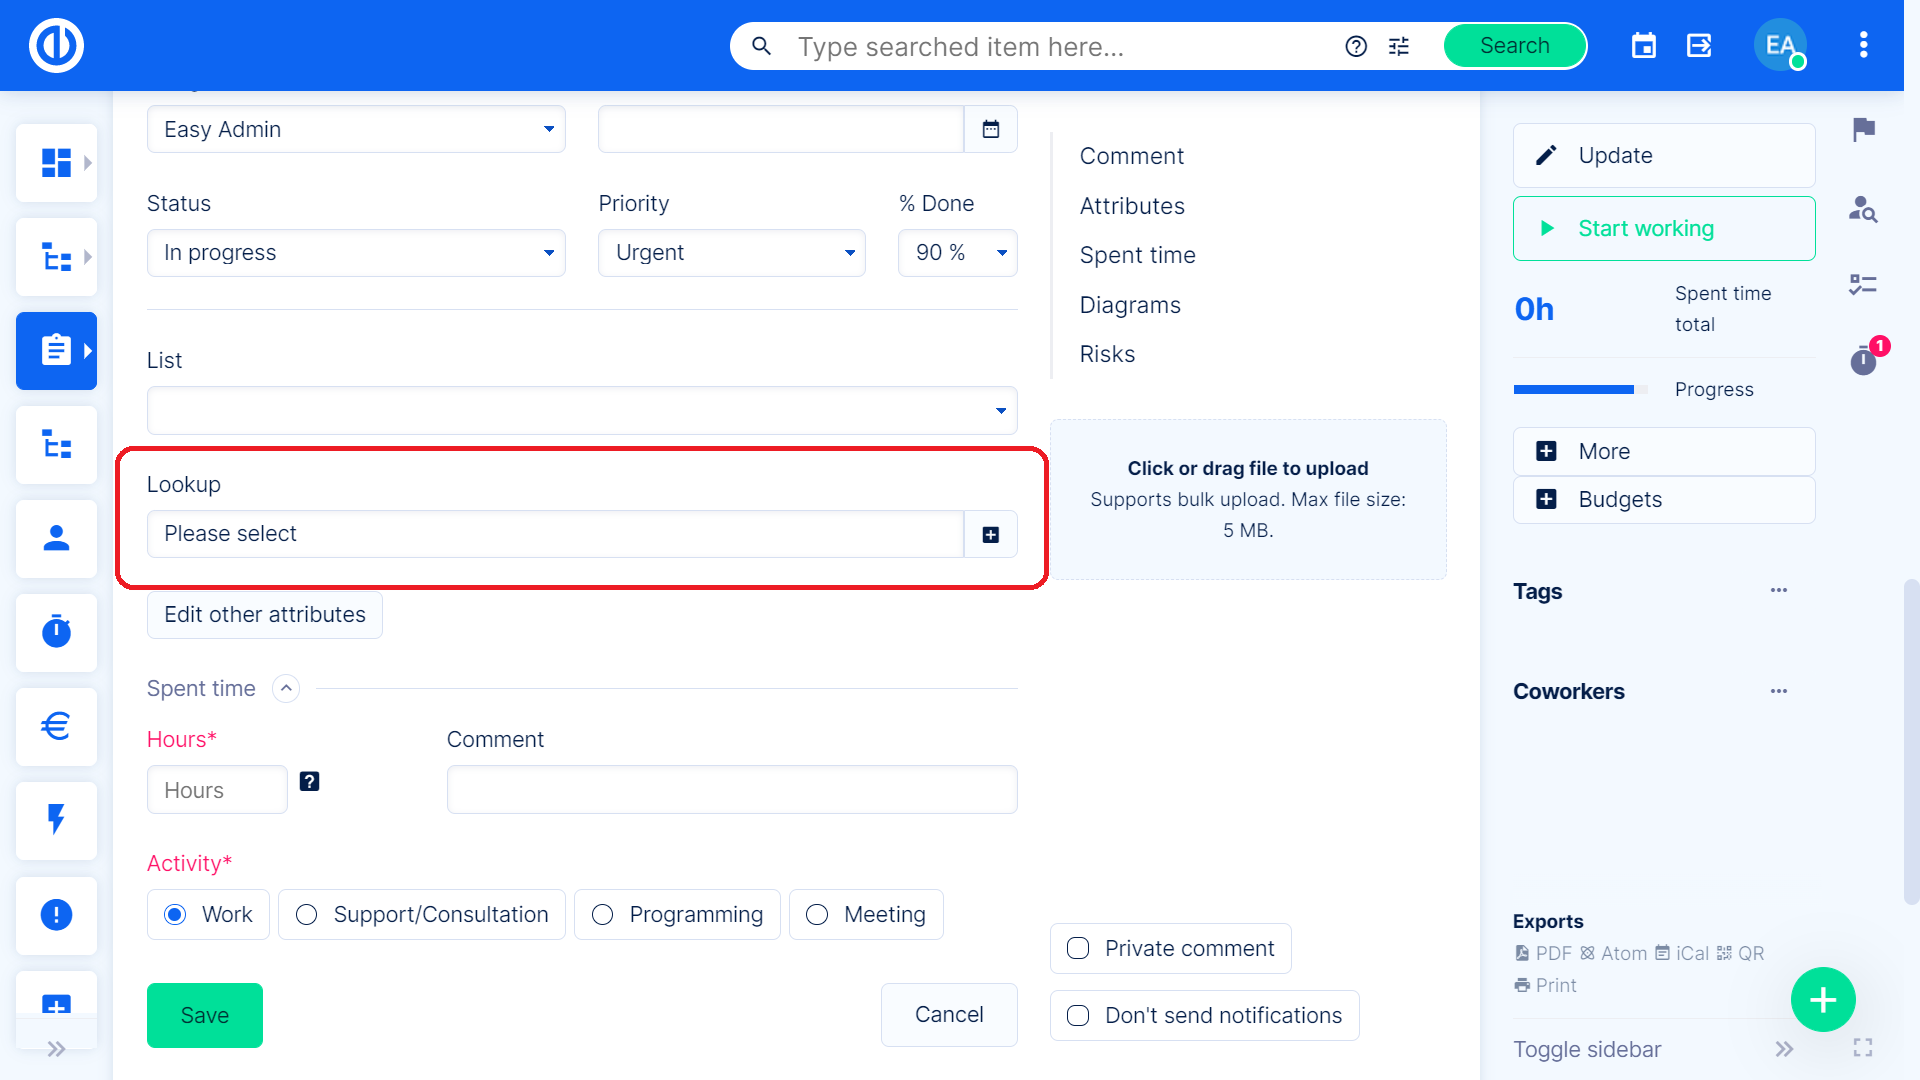
Task: Click the Cancel button
Action: [949, 1015]
